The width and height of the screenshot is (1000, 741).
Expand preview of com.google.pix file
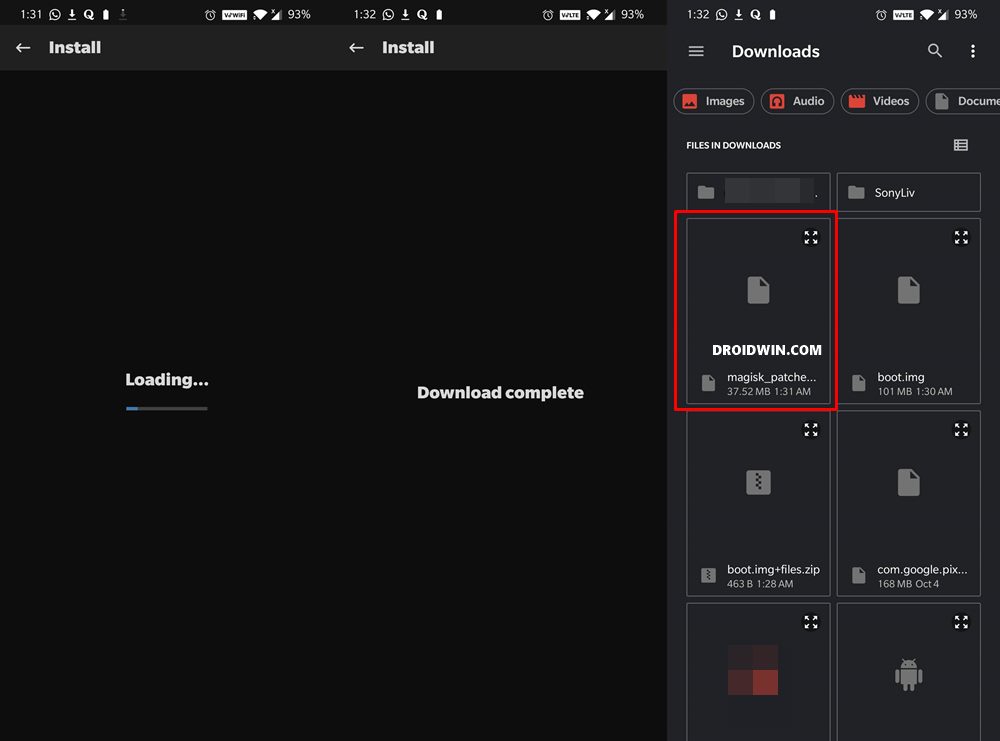[x=961, y=430]
